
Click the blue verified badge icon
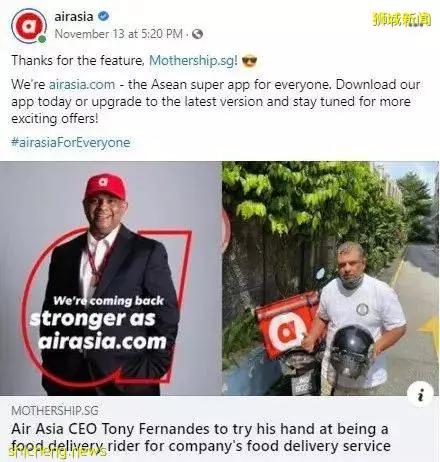[x=104, y=16]
